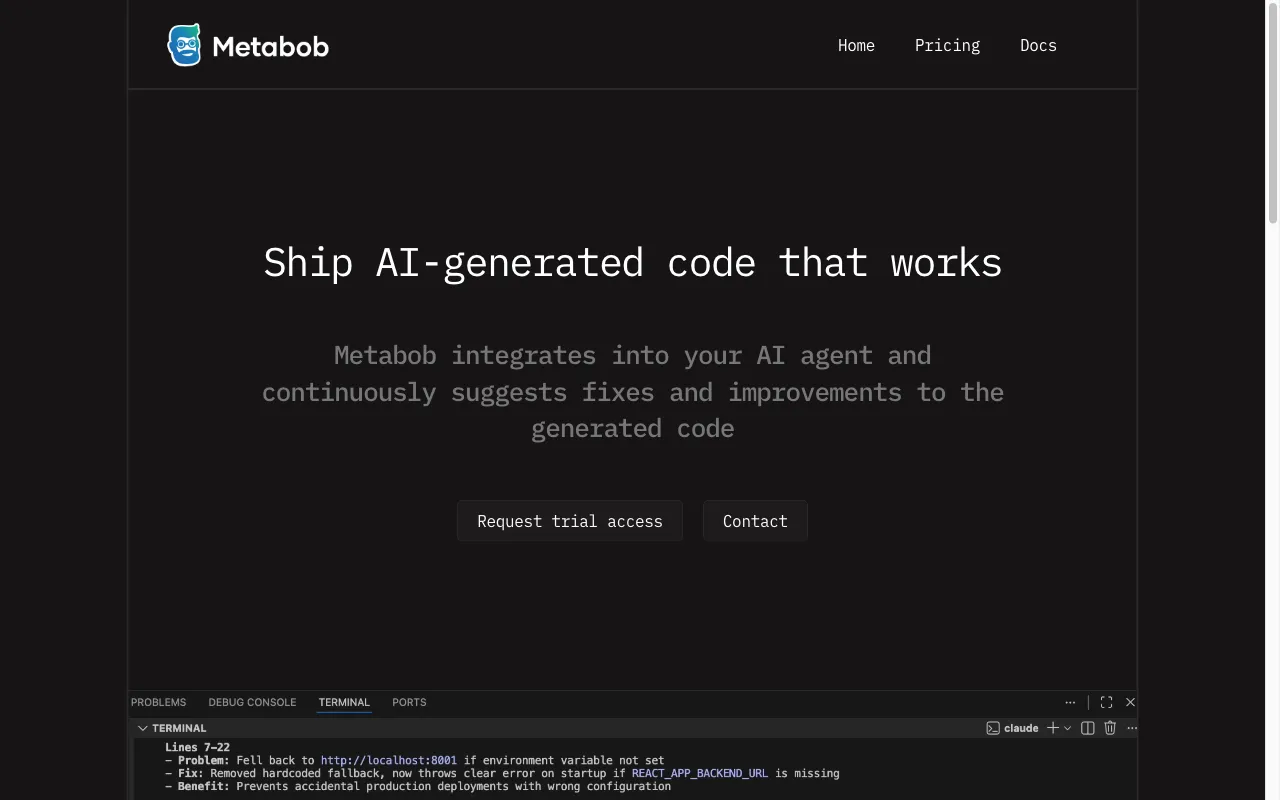Click REACT_APP_BACKEND_URL text in terminal
The image size is (1280, 800).
point(700,773)
